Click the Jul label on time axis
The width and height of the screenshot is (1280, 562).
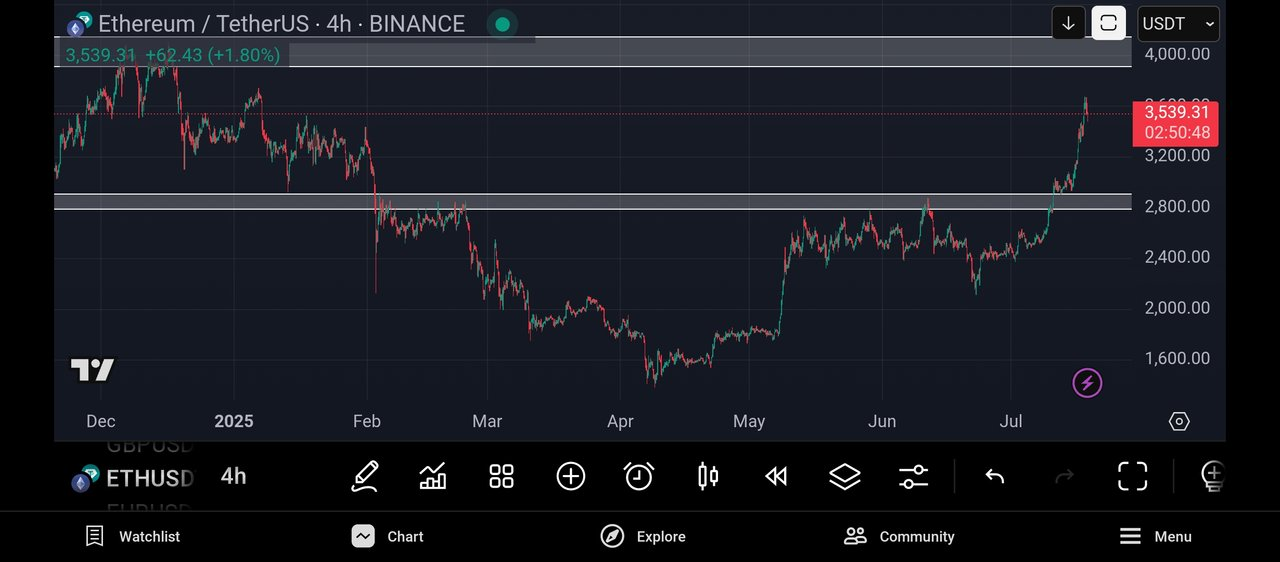1011,421
